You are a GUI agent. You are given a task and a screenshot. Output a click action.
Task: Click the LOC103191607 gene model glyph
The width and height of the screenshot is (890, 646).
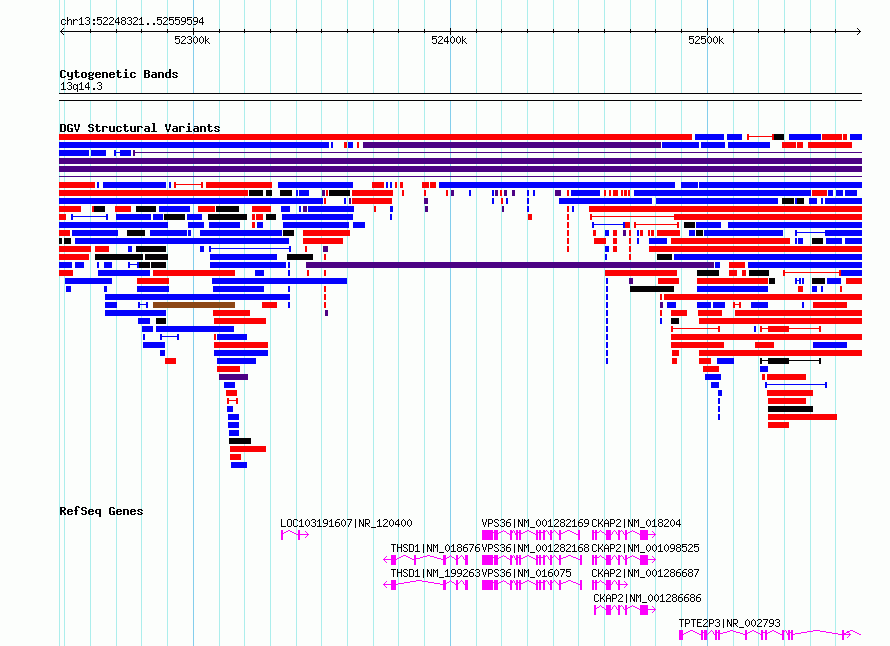(x=295, y=535)
